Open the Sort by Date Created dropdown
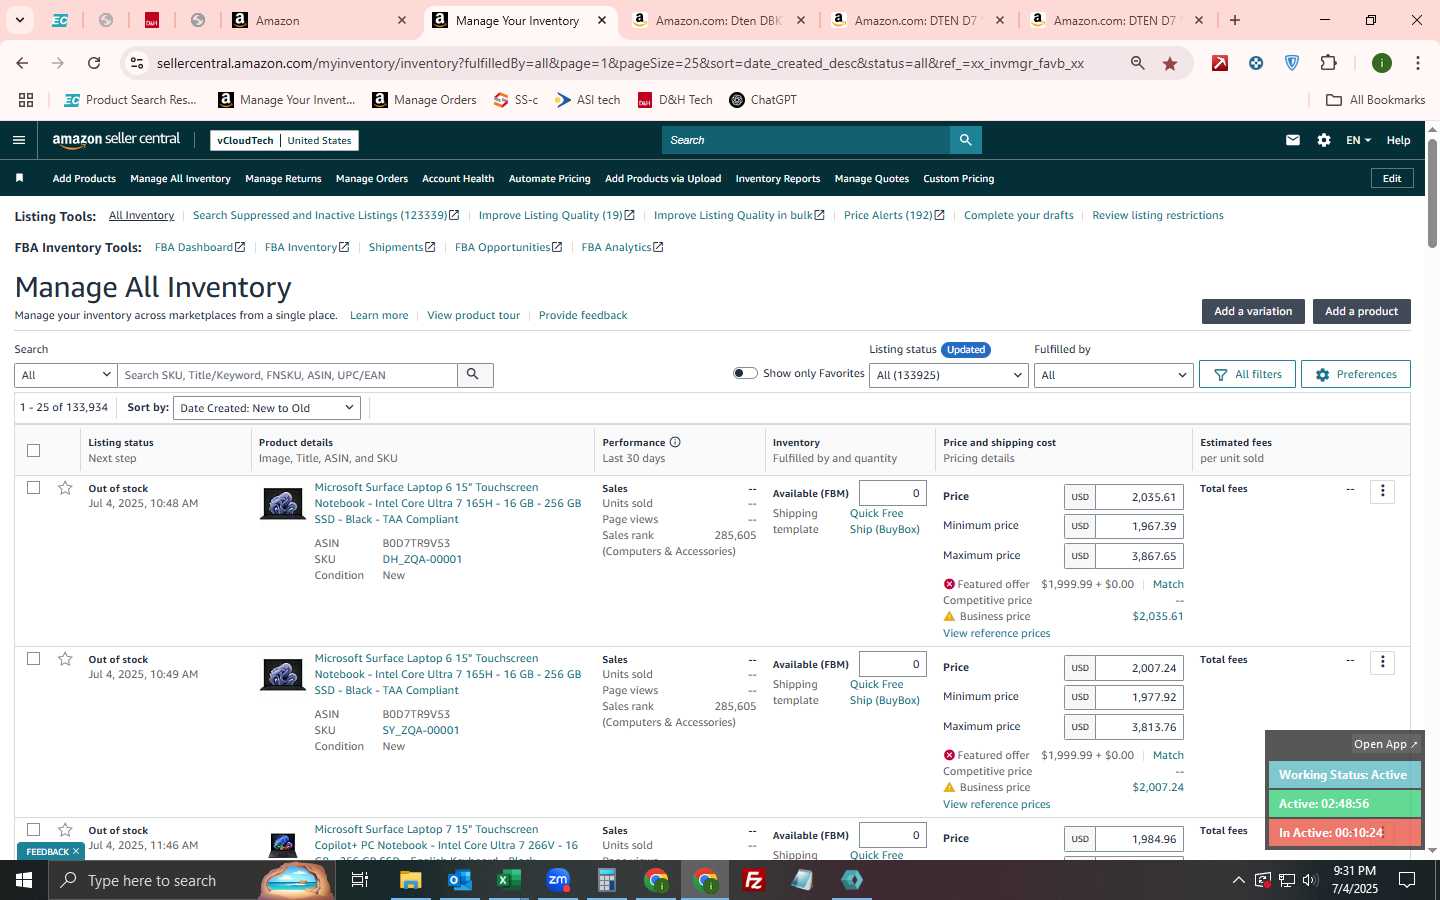This screenshot has width=1440, height=900. click(267, 408)
